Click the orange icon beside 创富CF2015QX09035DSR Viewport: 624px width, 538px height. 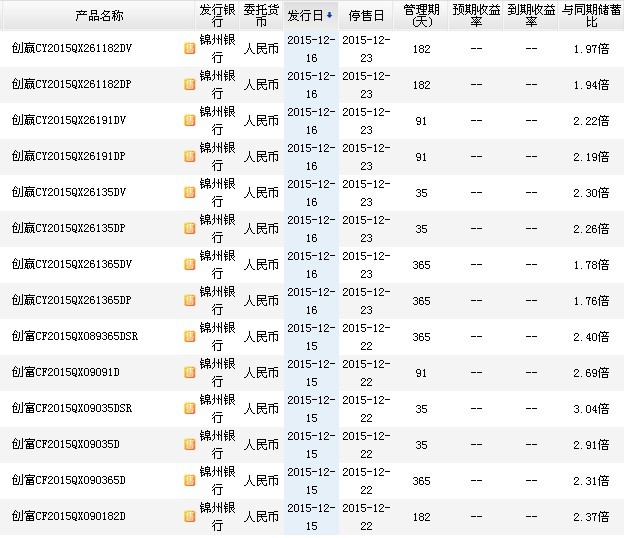point(190,408)
